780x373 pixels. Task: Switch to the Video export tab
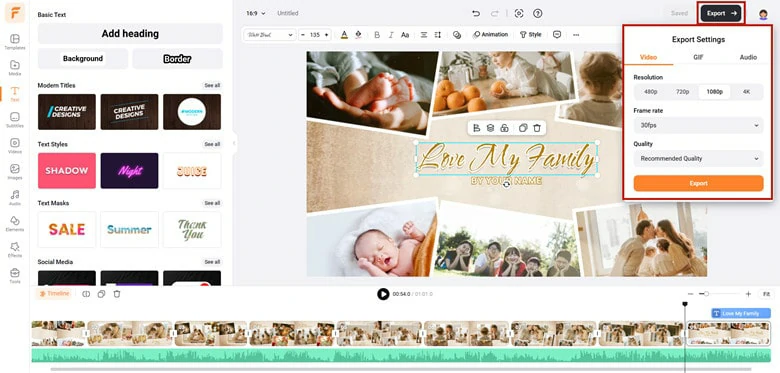coord(648,57)
